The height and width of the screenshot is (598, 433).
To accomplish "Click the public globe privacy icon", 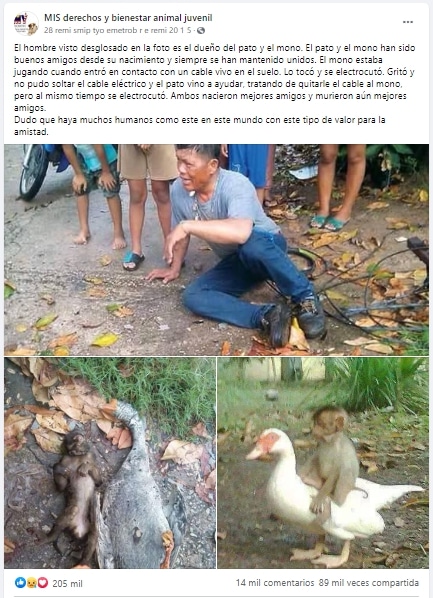I will point(201,30).
